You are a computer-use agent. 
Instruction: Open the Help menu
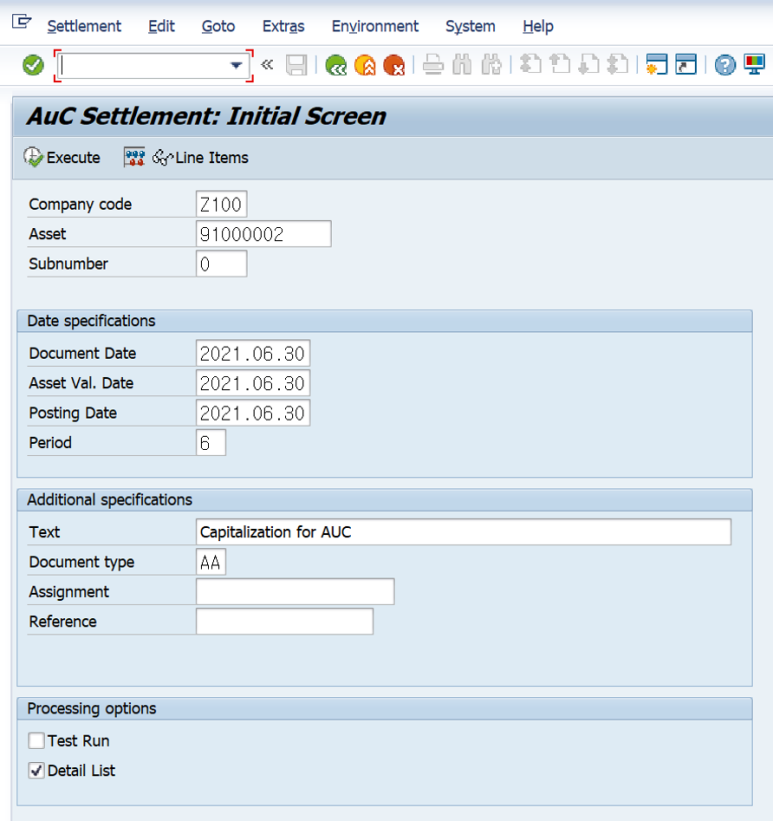pos(538,26)
